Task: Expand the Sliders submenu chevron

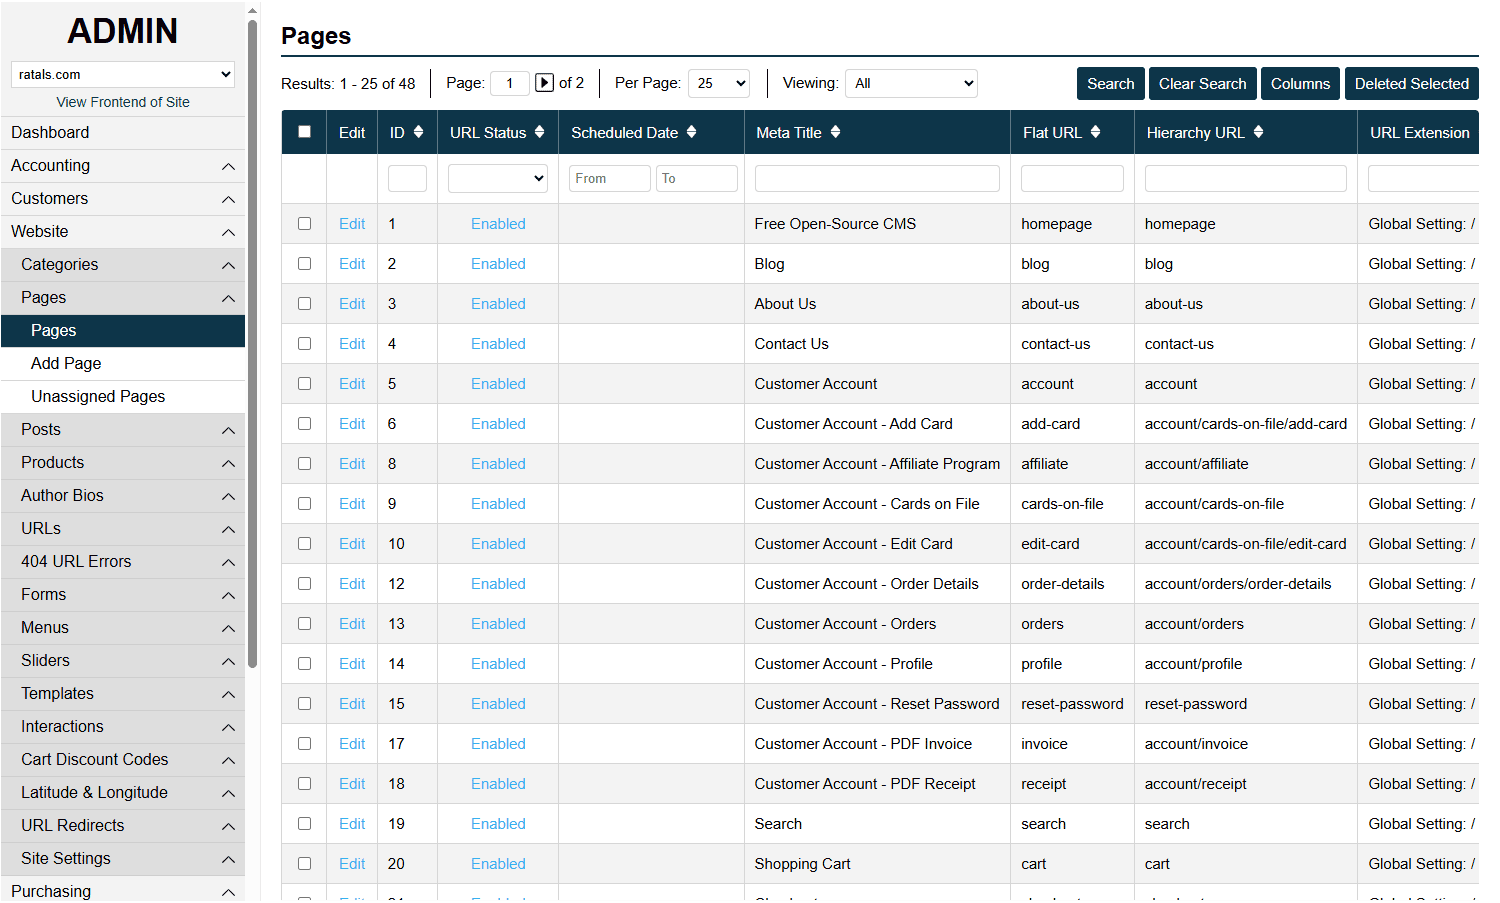Action: pos(228,661)
